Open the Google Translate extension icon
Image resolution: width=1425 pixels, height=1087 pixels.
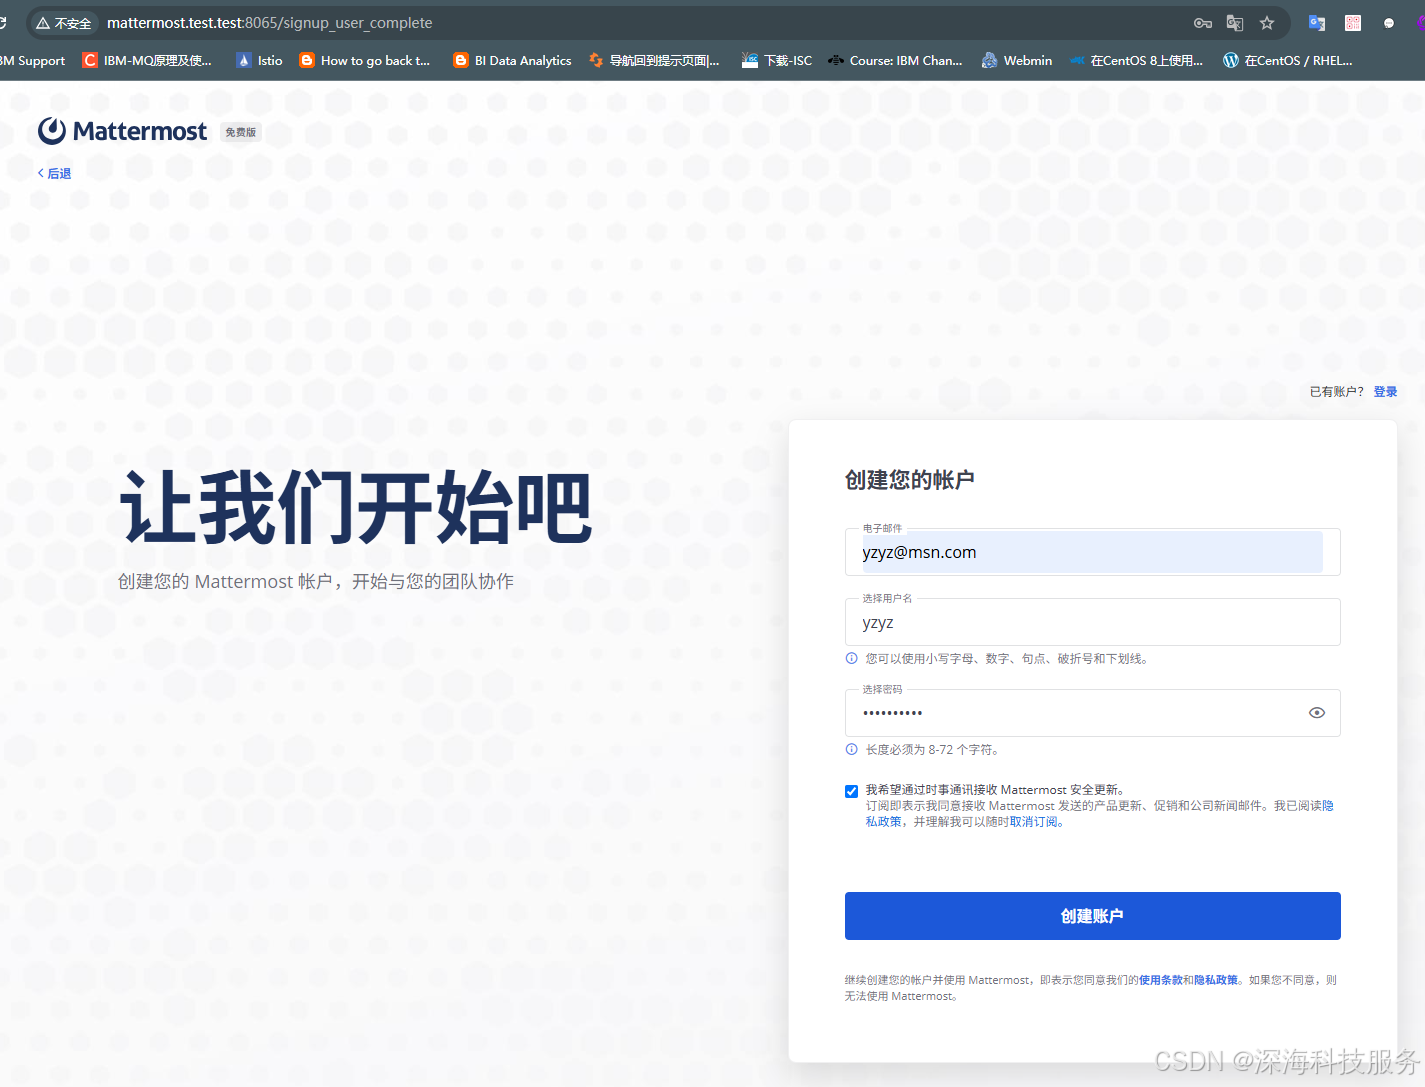click(1317, 23)
